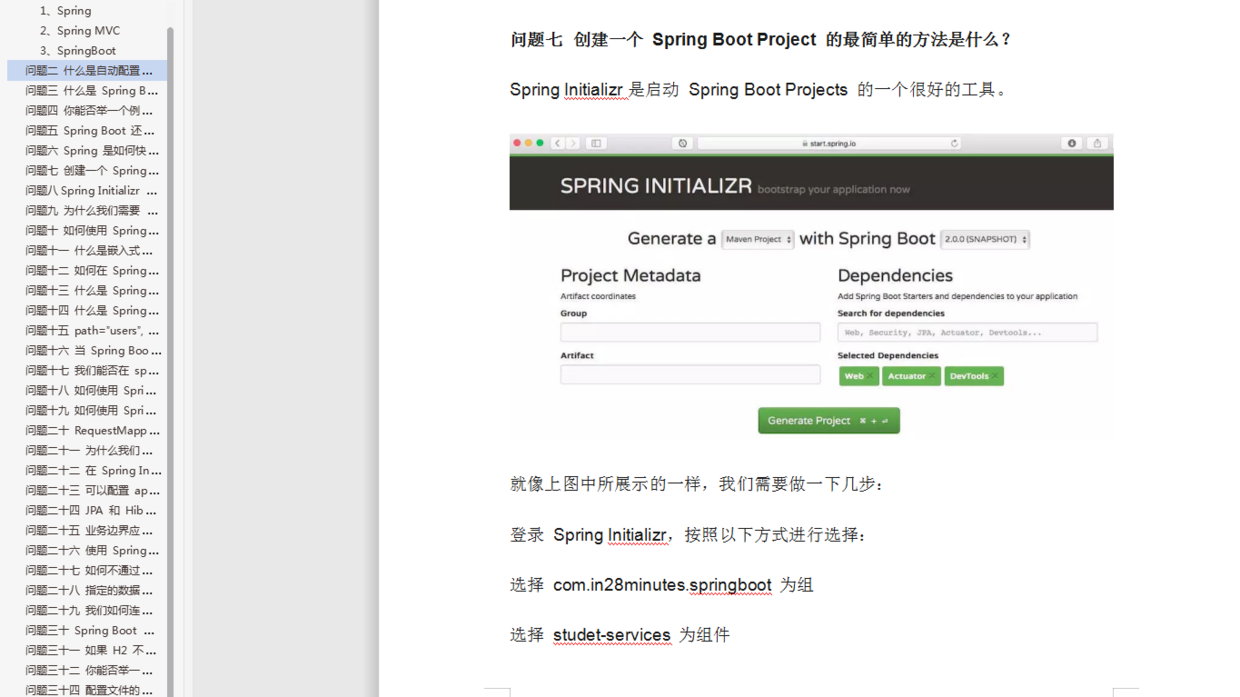This screenshot has height=697, width=1240.
Task: Navigate to 问题六 Spring 是如何快 in outline
Action: point(91,150)
